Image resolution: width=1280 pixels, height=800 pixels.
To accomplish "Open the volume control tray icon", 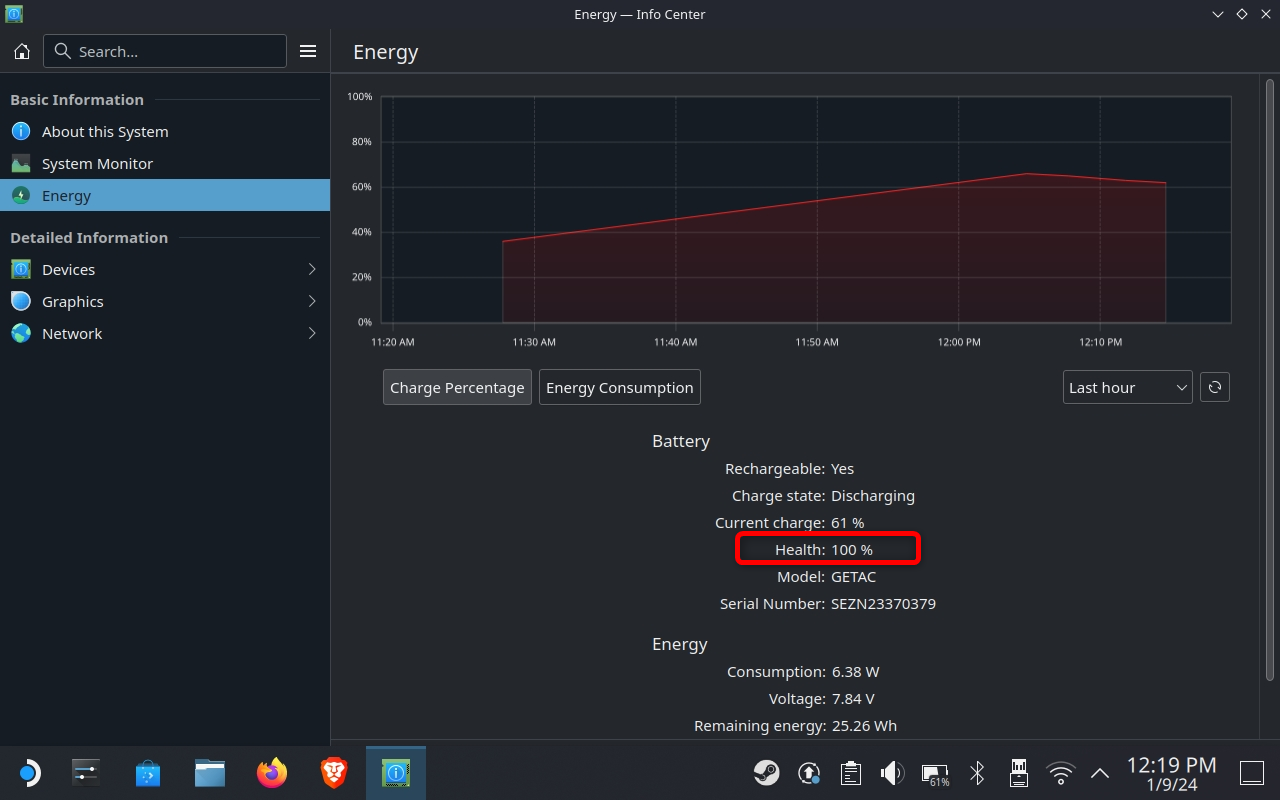I will [891, 772].
